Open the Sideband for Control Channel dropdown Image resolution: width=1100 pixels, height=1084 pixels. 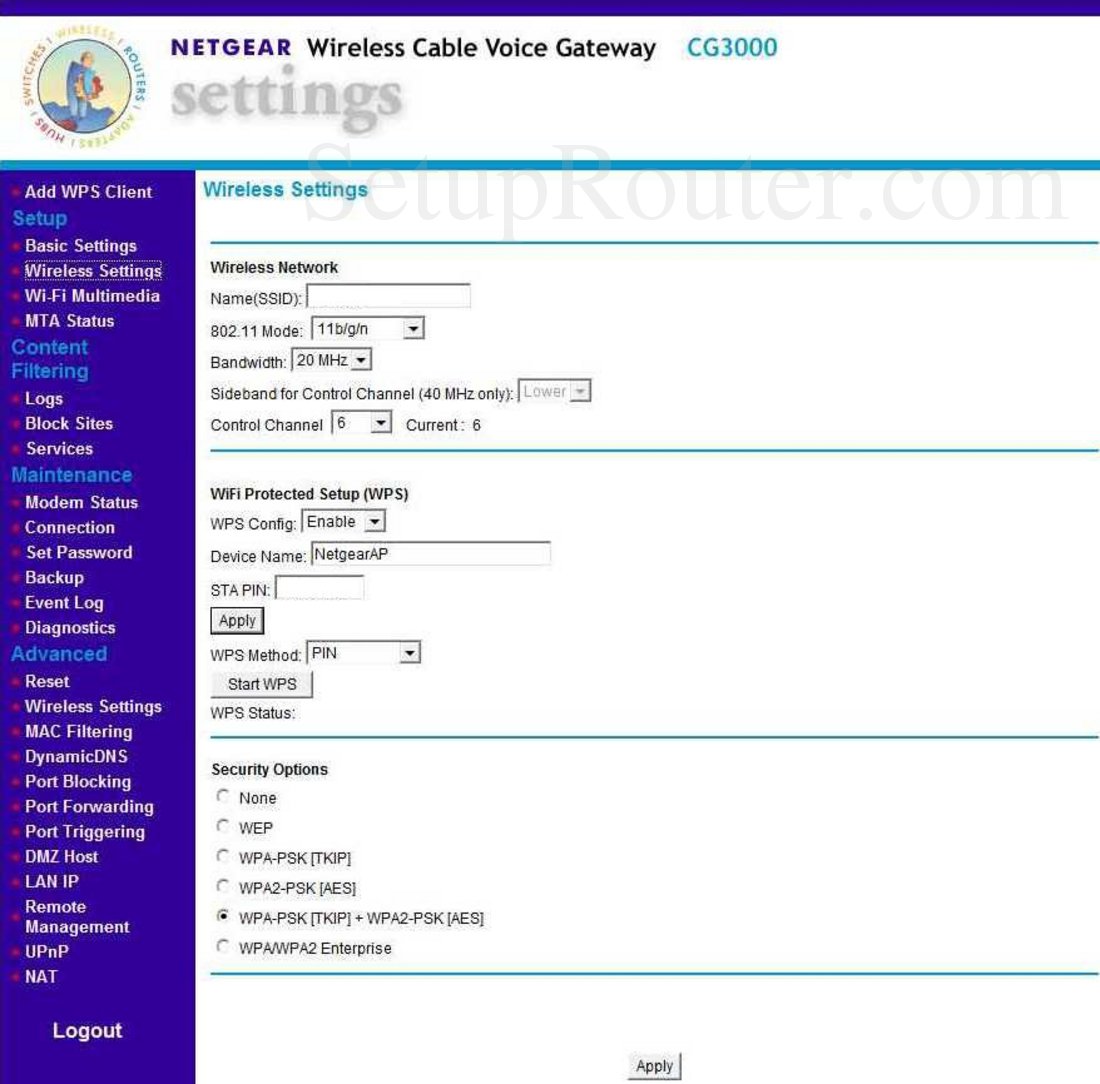pos(554,392)
